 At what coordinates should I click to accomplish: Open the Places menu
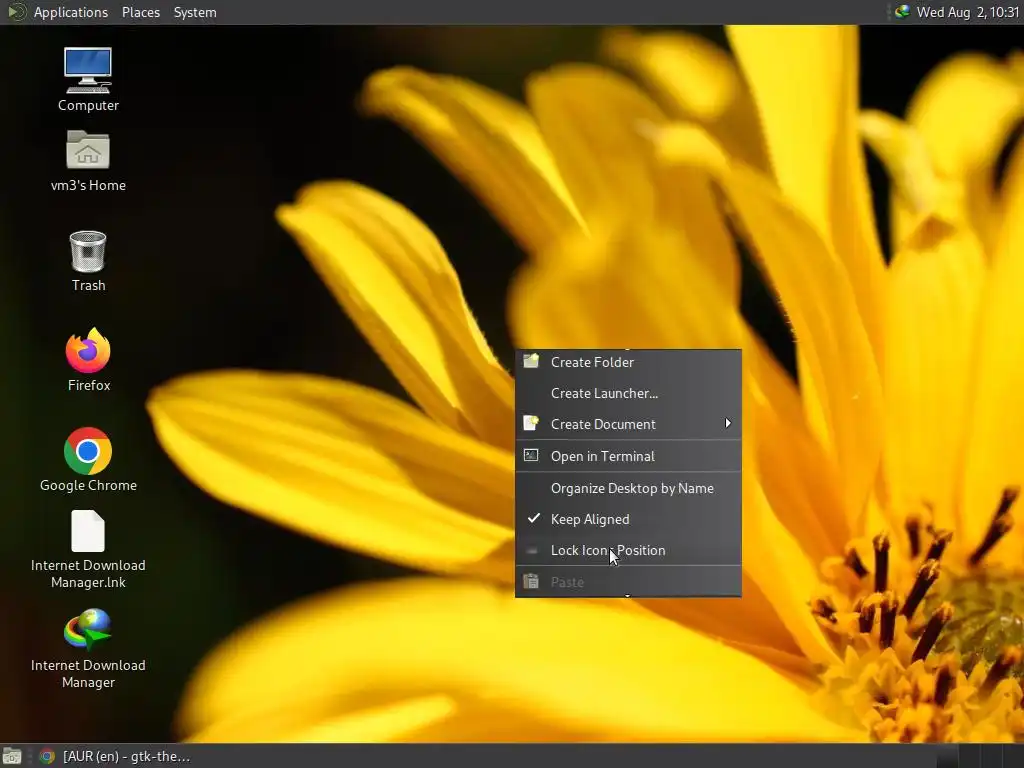click(x=140, y=12)
